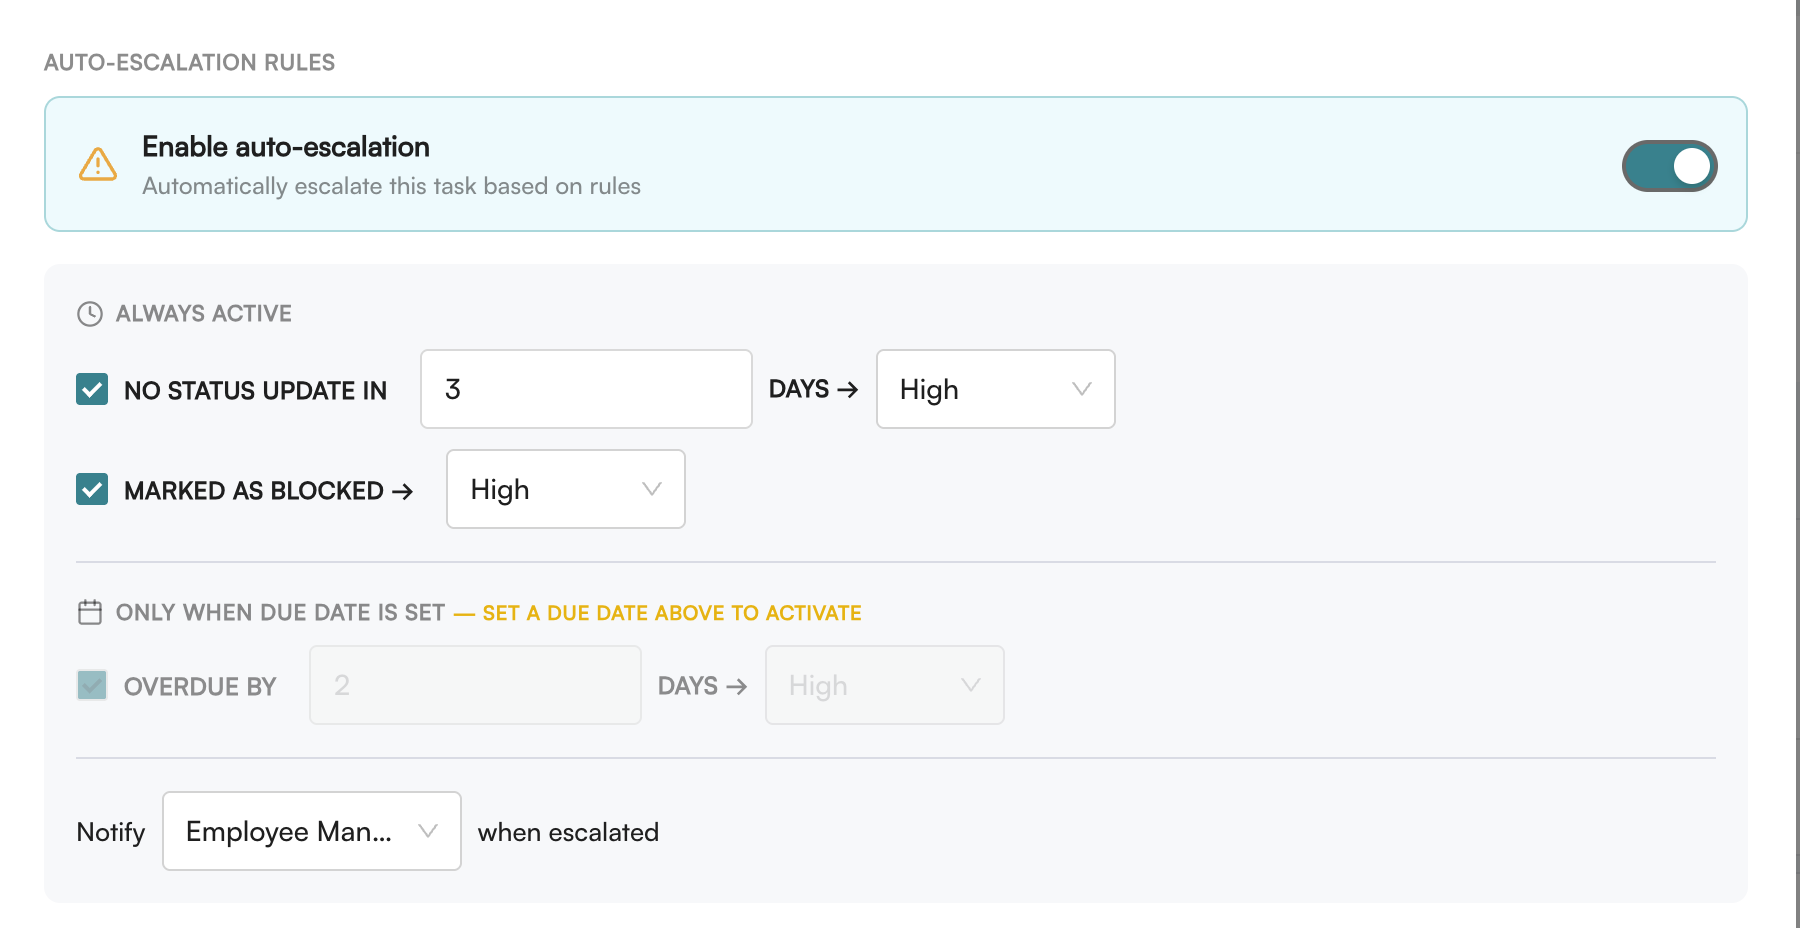The image size is (1800, 928).
Task: Turn off the Enable auto-escalation switch
Action: pos(1669,166)
